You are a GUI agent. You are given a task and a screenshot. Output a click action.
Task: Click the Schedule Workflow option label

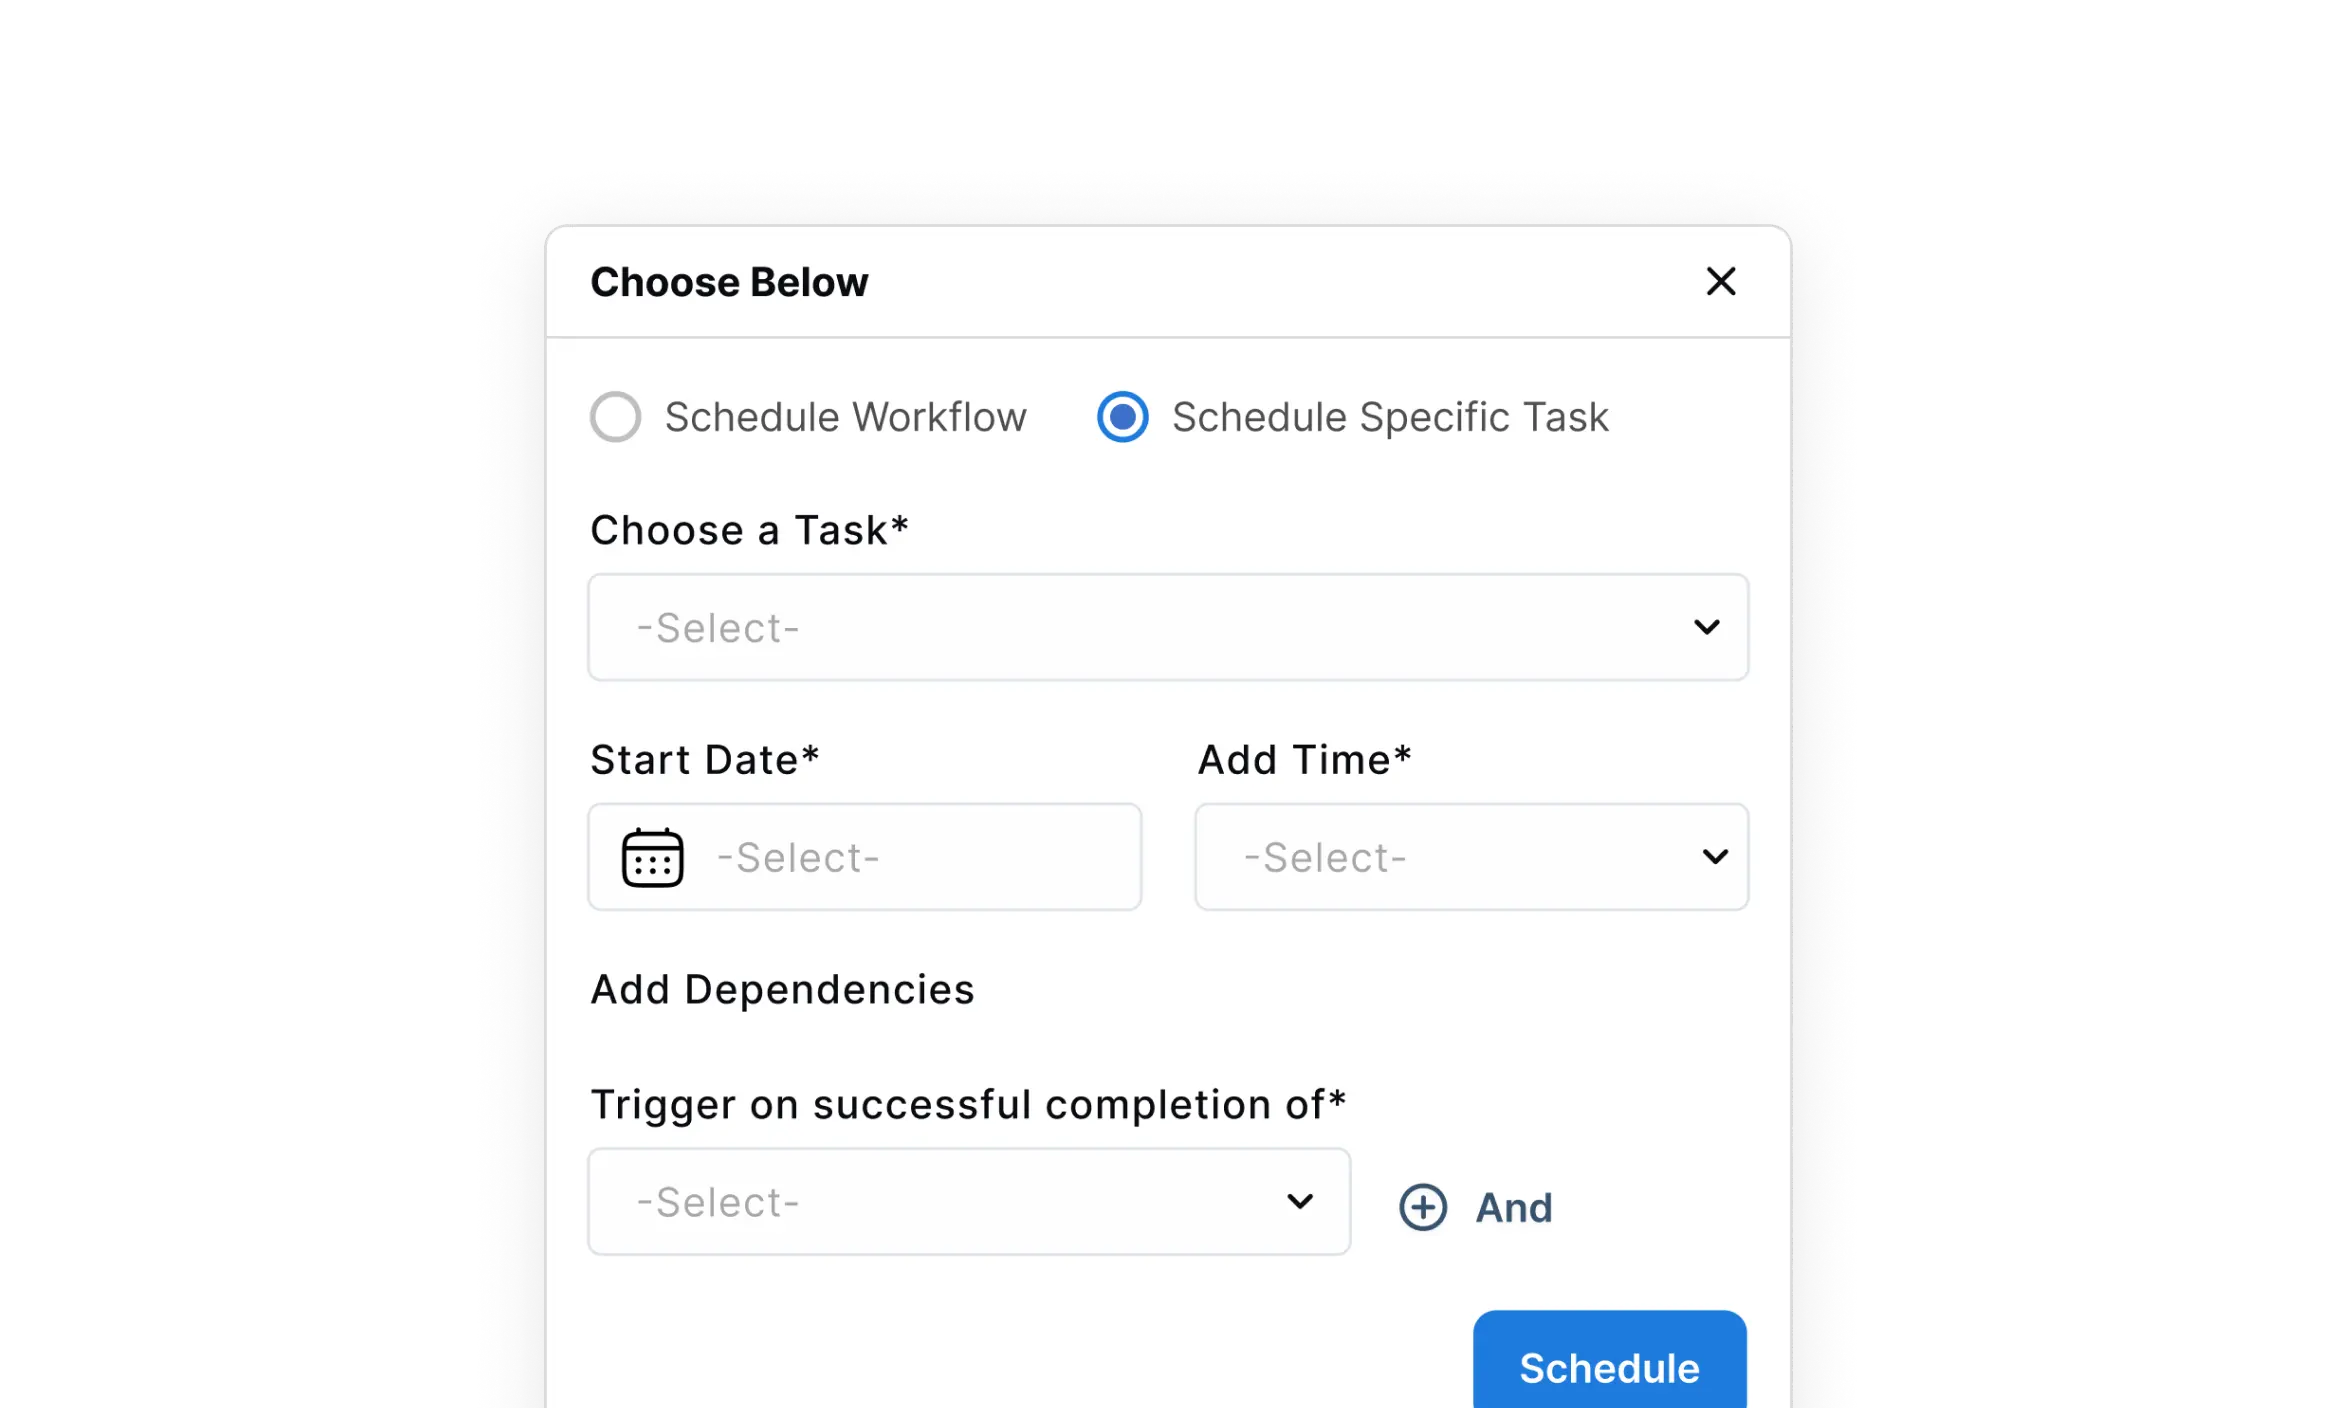845,417
